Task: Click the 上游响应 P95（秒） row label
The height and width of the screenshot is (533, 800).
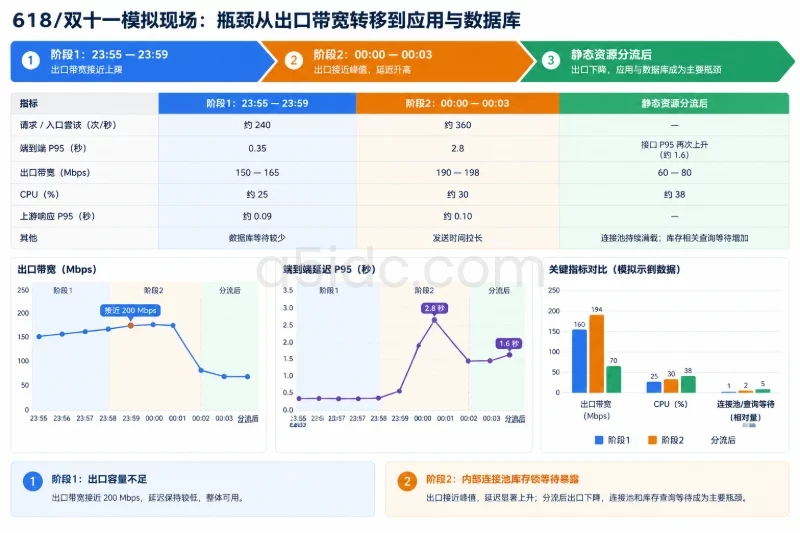Action: coord(57,216)
